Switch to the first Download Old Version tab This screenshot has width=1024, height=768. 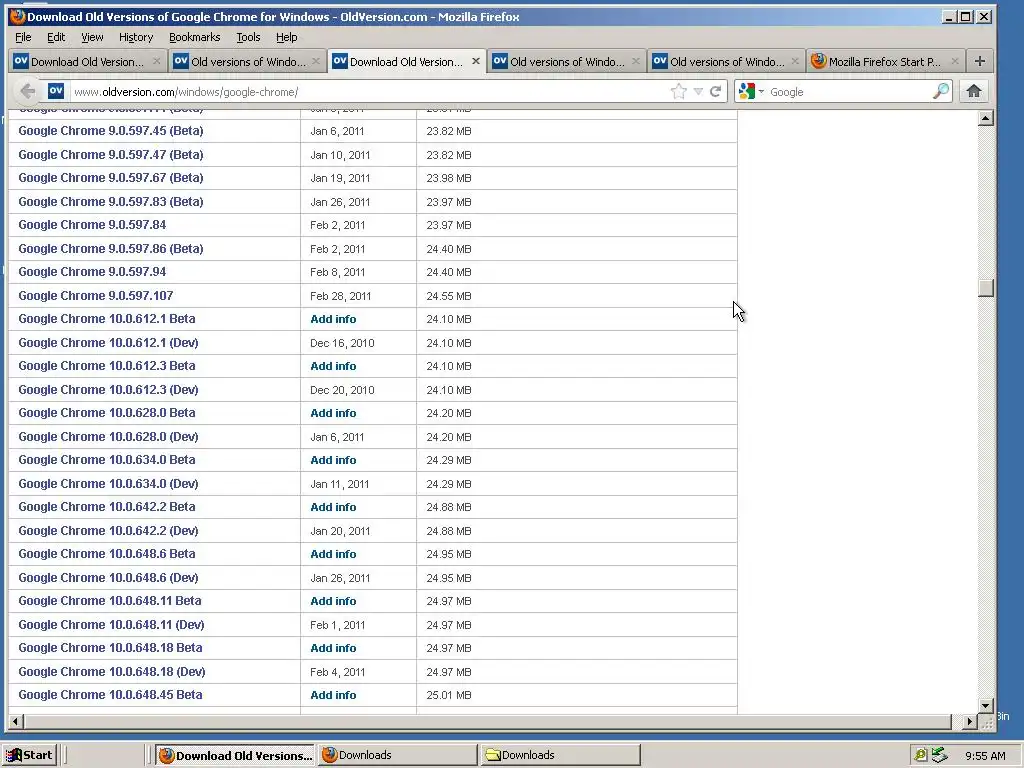86,61
